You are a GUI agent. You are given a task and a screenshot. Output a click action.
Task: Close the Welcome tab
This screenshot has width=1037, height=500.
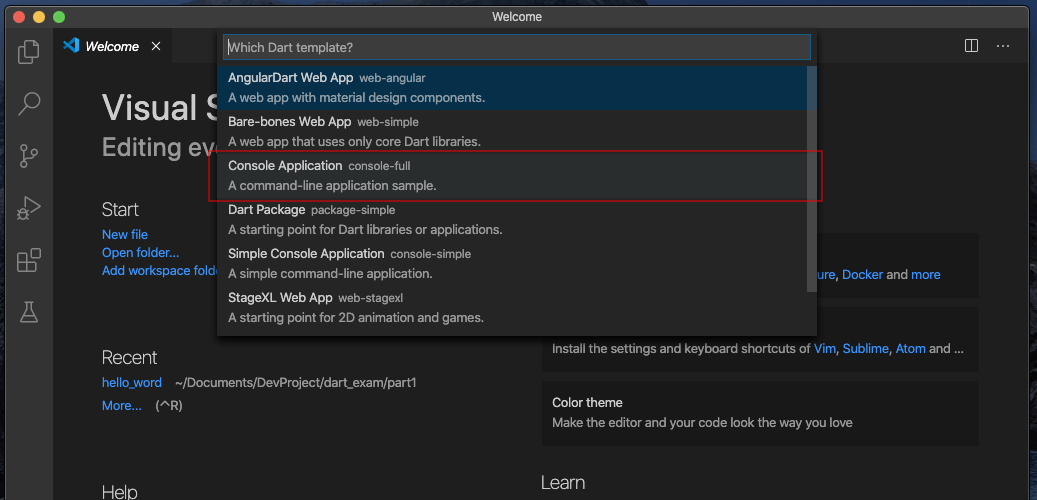click(155, 46)
